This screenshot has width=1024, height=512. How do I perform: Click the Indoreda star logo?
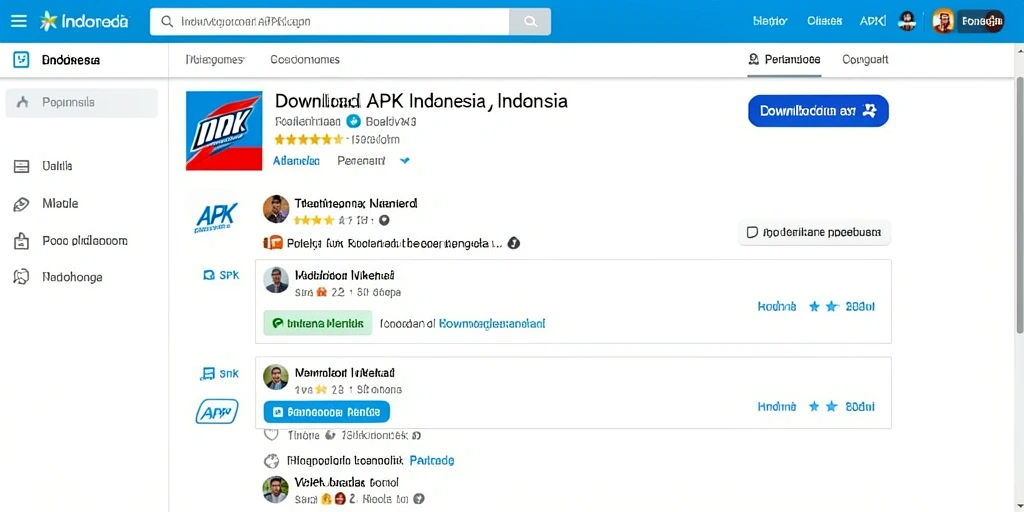click(x=48, y=21)
